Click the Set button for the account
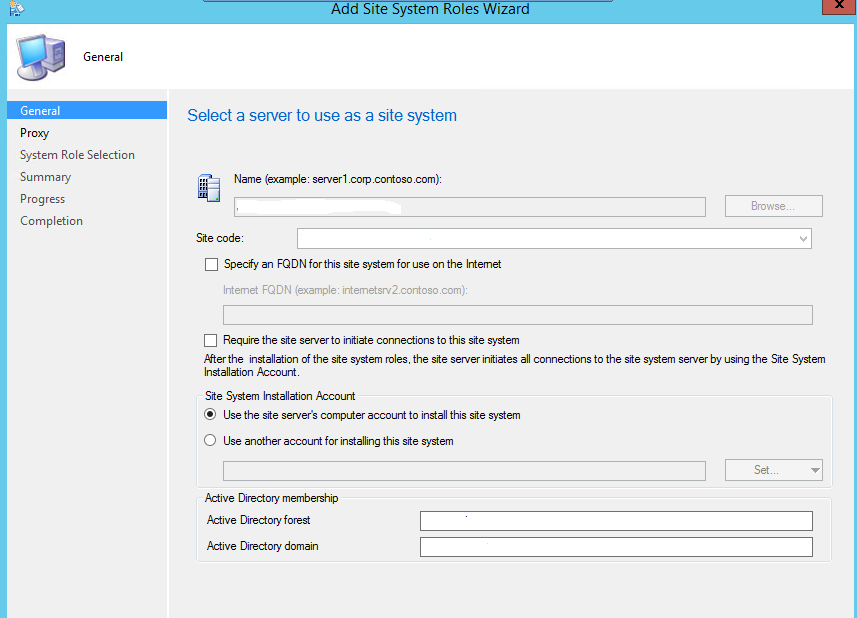 [x=765, y=469]
